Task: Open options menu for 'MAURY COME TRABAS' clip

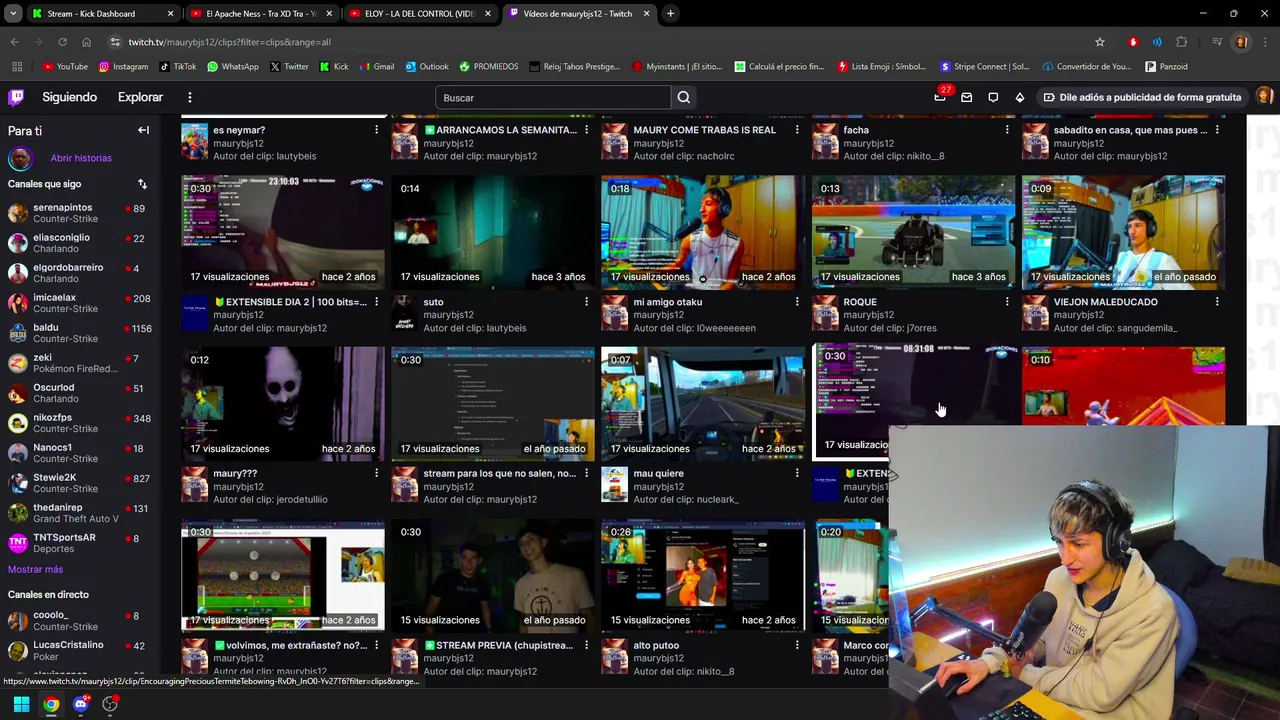Action: coord(796,130)
